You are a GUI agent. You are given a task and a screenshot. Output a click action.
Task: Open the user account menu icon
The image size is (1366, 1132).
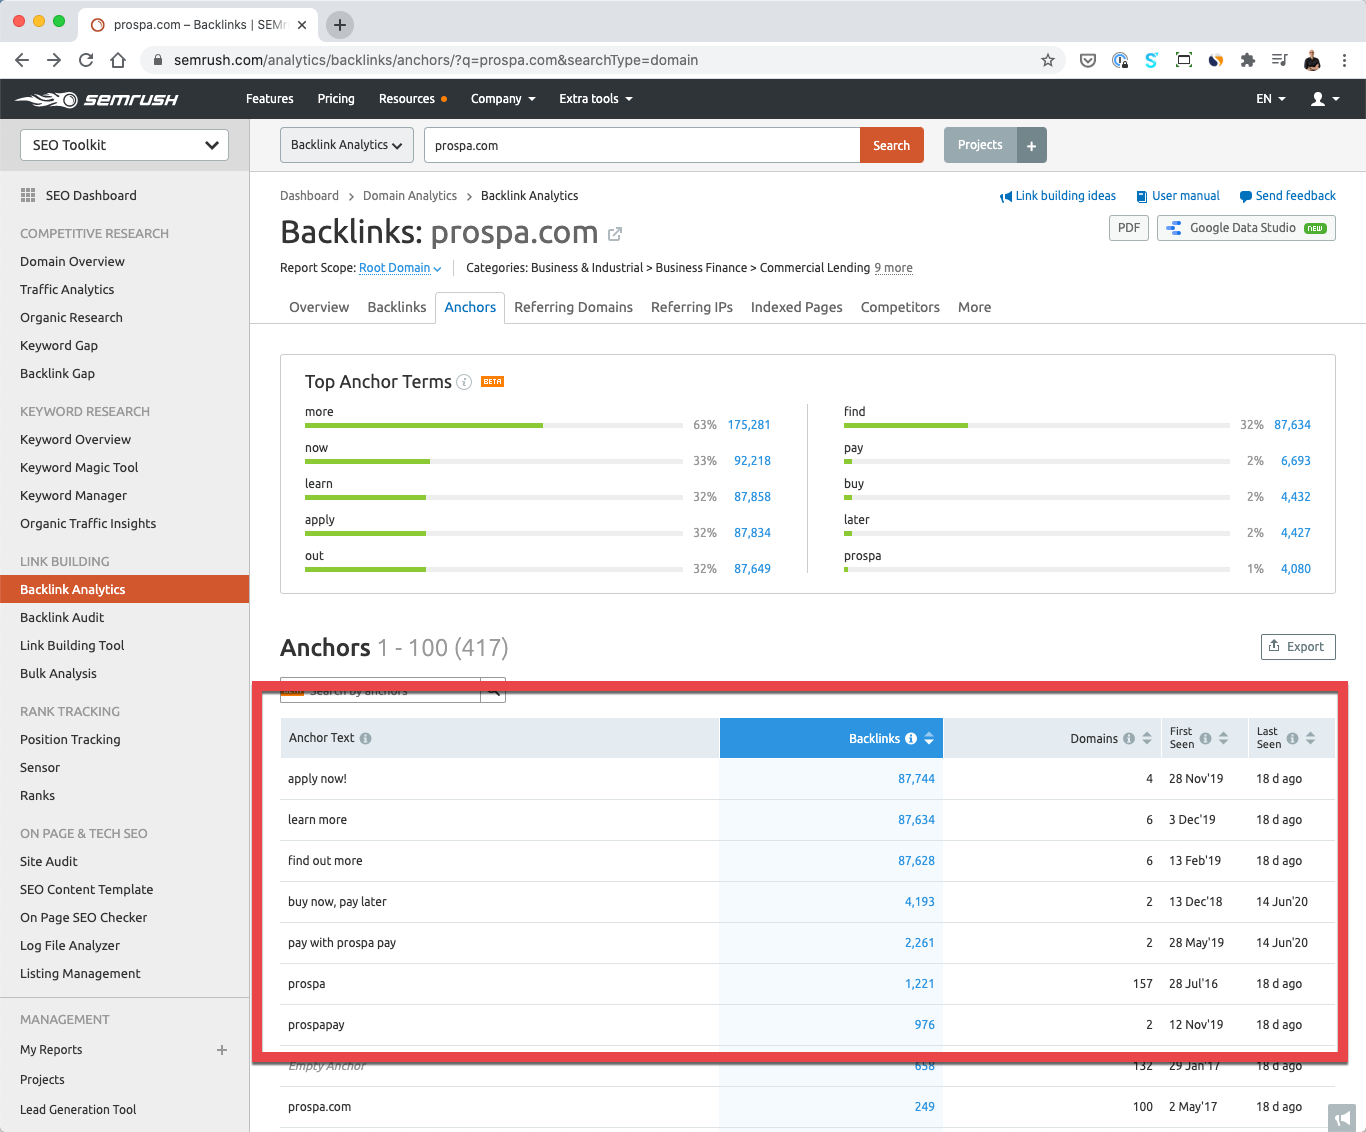point(1324,99)
